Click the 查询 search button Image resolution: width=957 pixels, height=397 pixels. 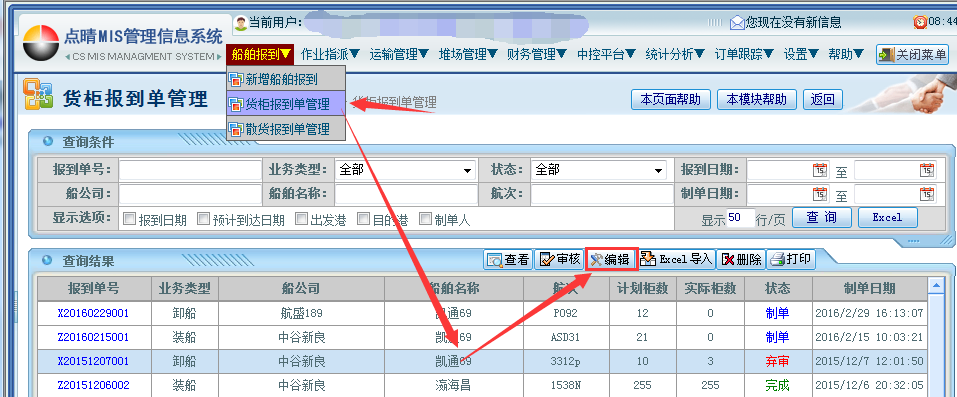(x=822, y=217)
